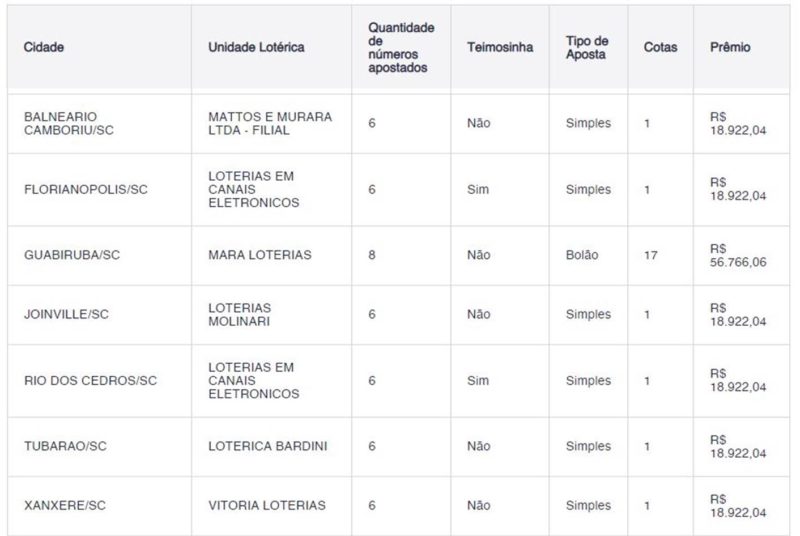Click the Unidade Lotérica column header
Image resolution: width=800 pixels, height=536 pixels.
256,47
